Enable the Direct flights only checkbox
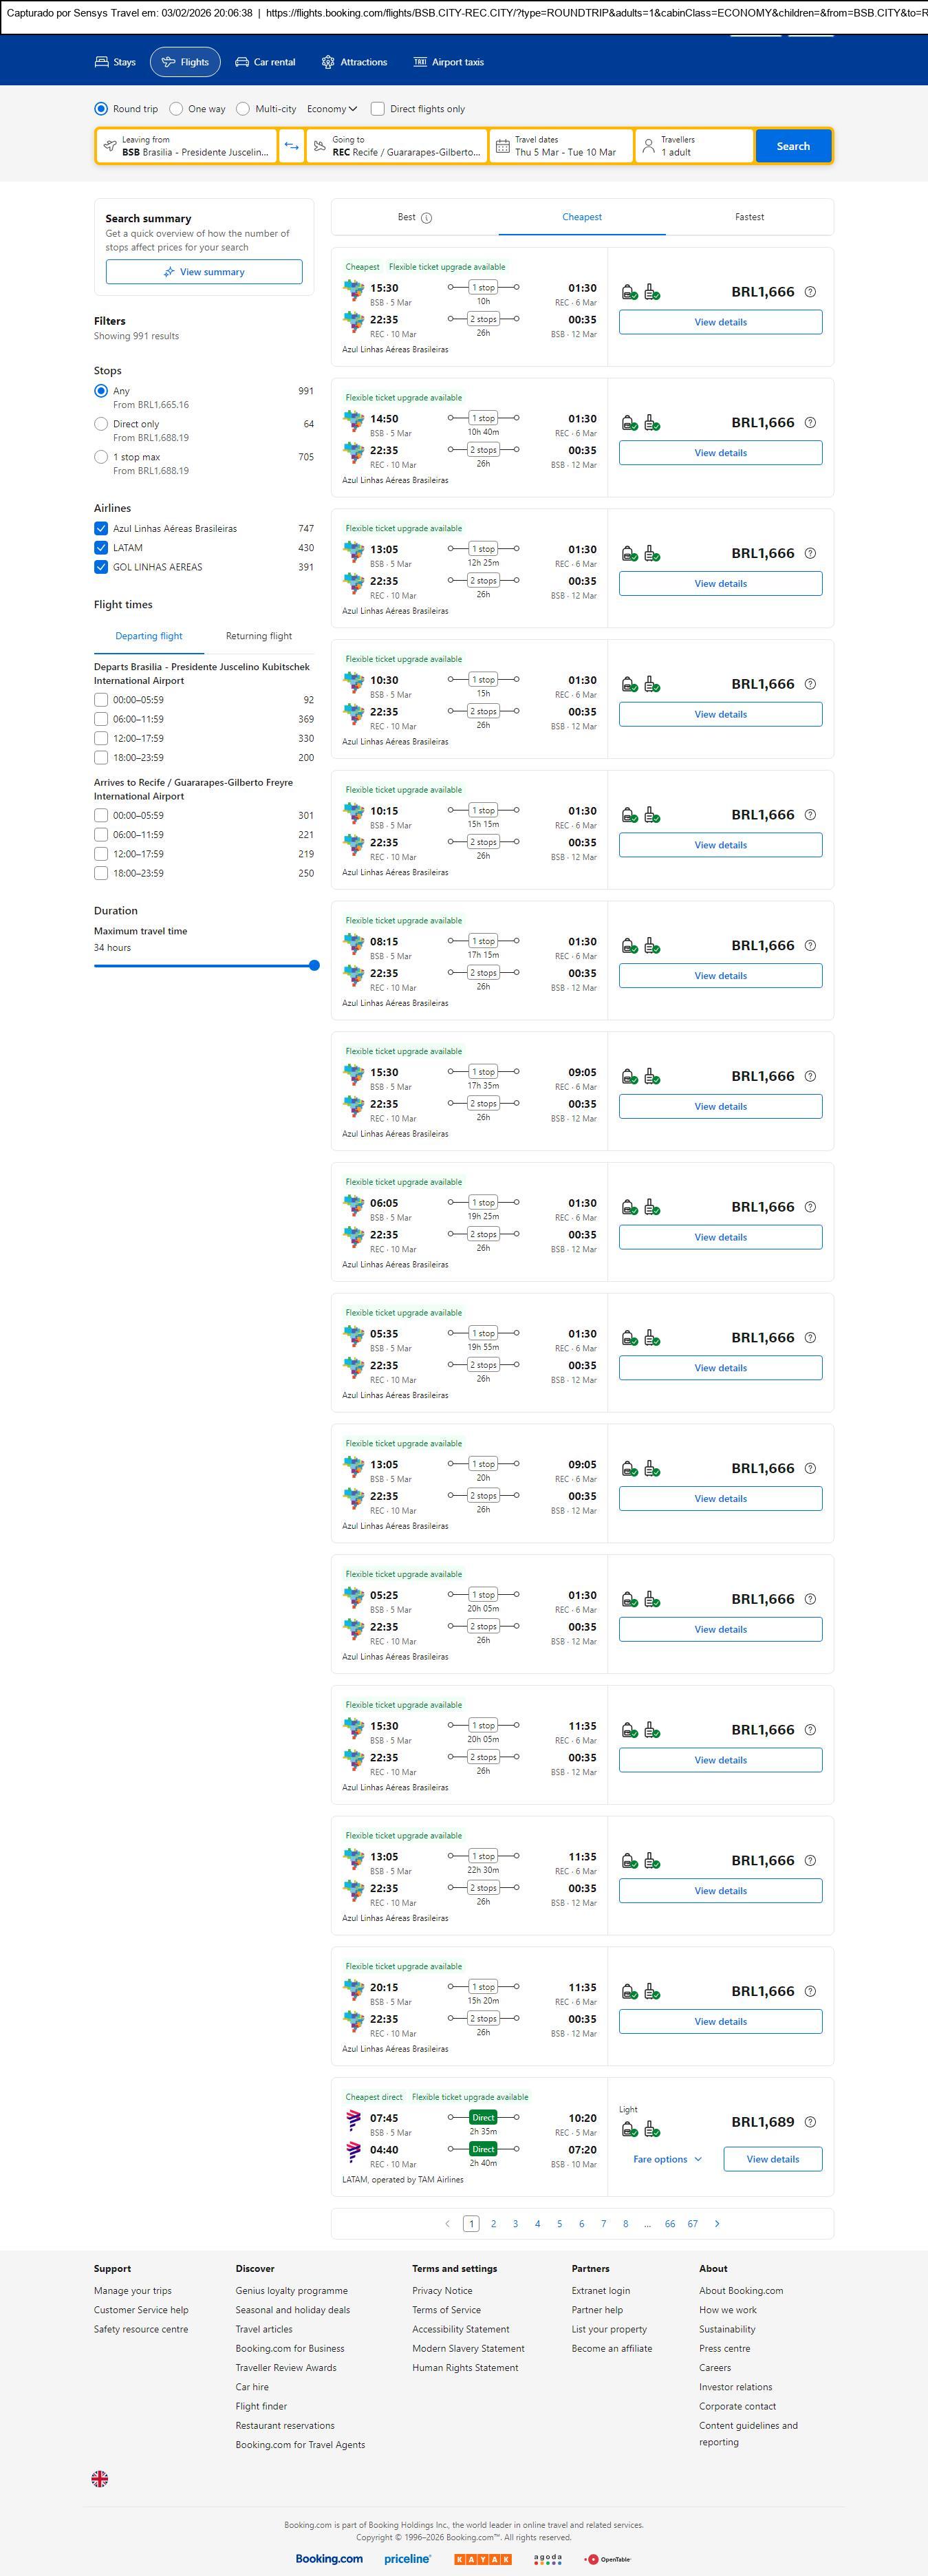The width and height of the screenshot is (928, 2576). (378, 109)
